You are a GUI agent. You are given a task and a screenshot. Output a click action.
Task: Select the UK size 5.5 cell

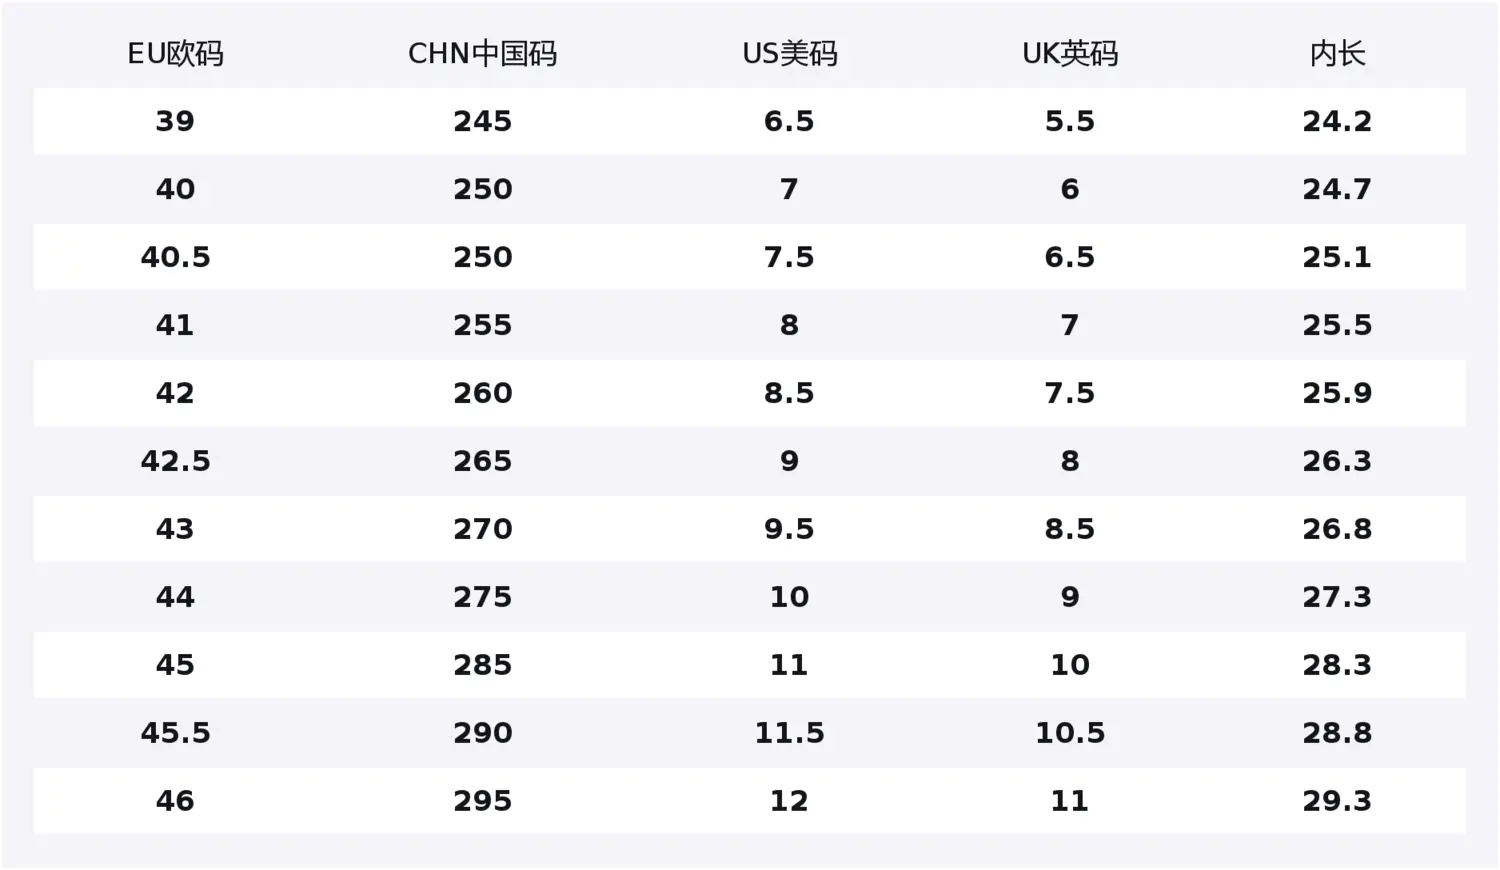(1069, 121)
